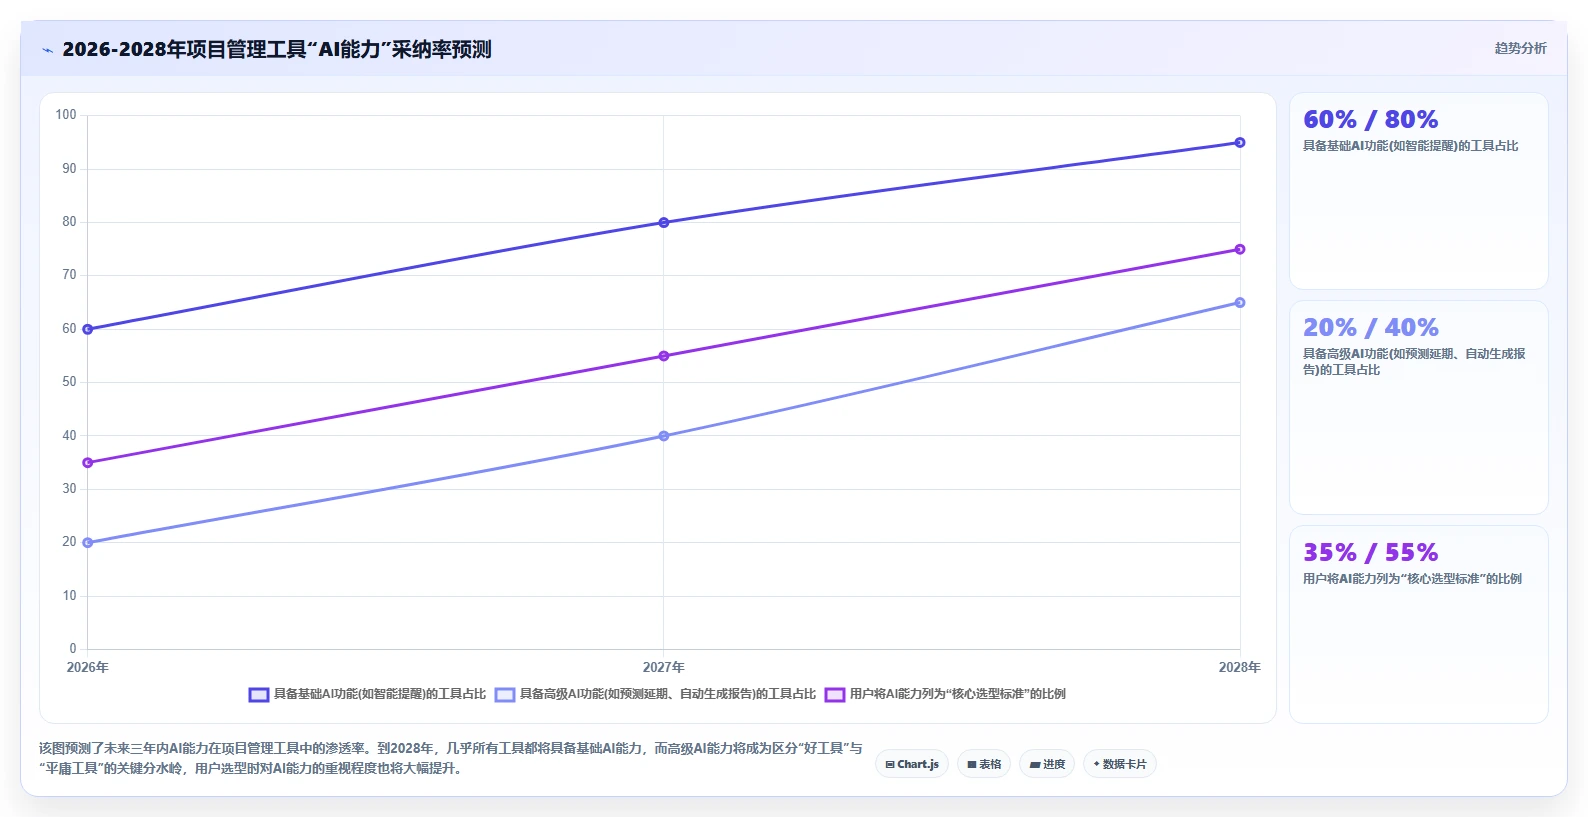1588x817 pixels.
Task: Click the dark blue swatch in the chart legend
Action: [x=259, y=694]
